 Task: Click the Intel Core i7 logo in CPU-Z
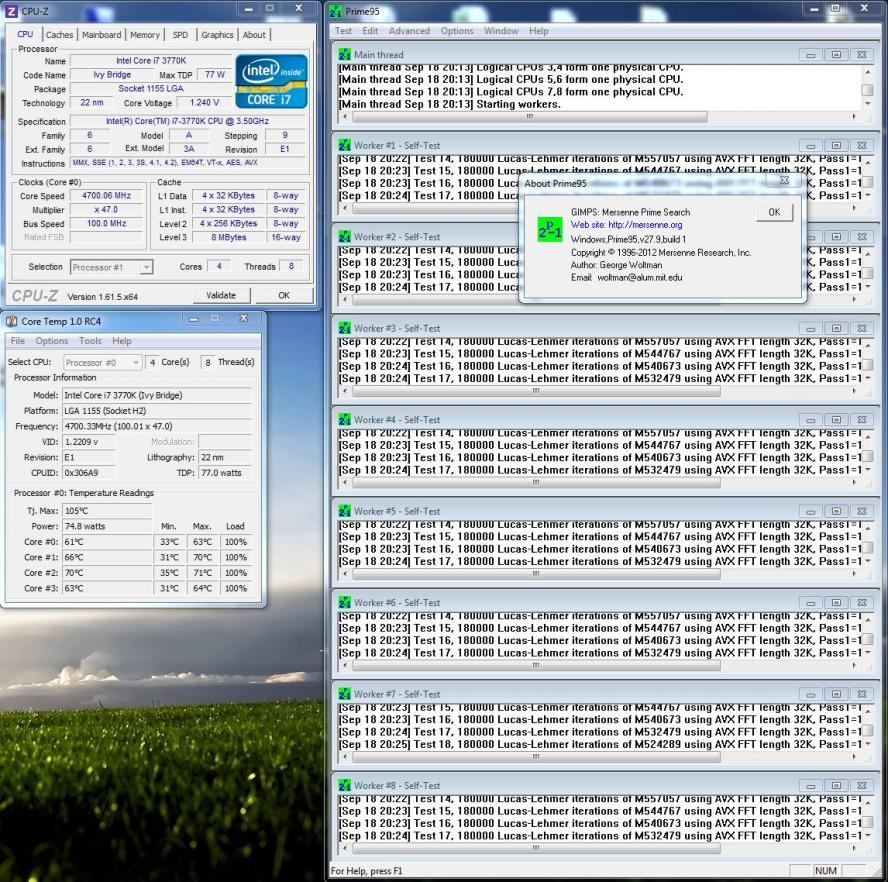271,81
